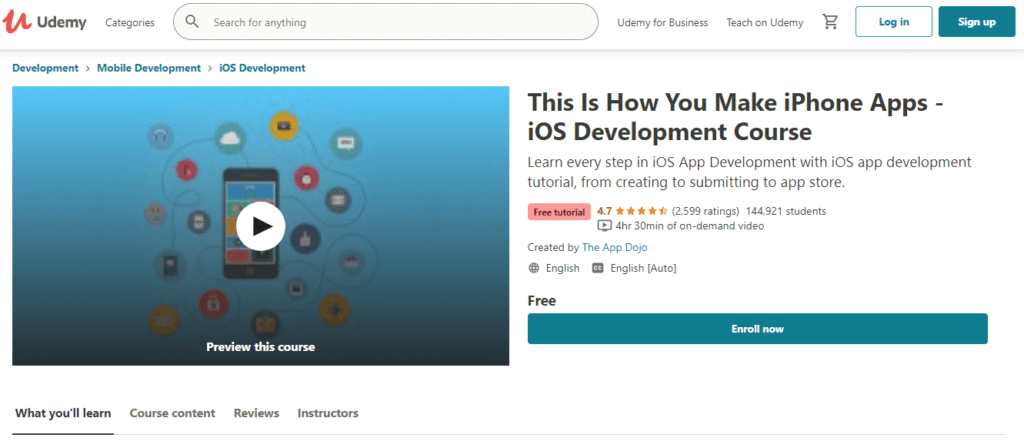Viewport: 1024px width, 448px height.
Task: Click the Enroll now button
Action: [758, 328]
